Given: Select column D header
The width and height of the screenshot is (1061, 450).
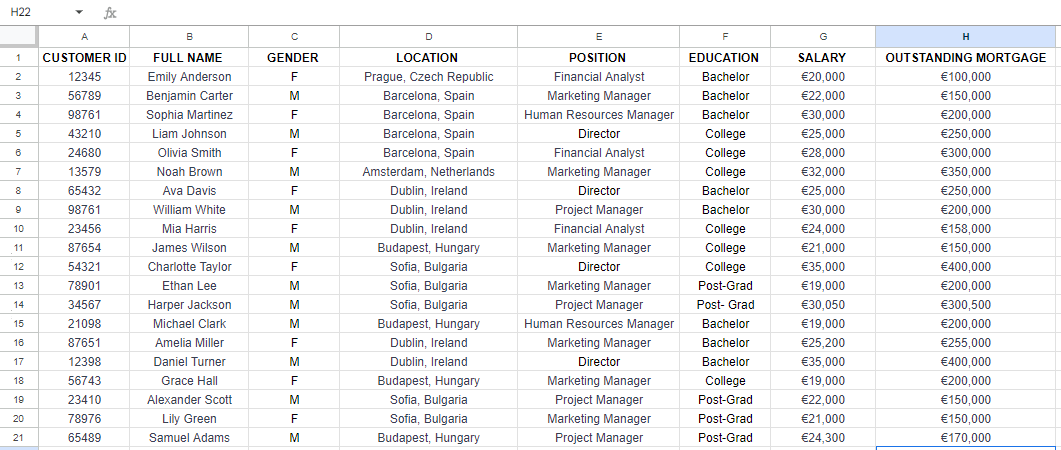Looking at the screenshot, I should [x=428, y=36].
